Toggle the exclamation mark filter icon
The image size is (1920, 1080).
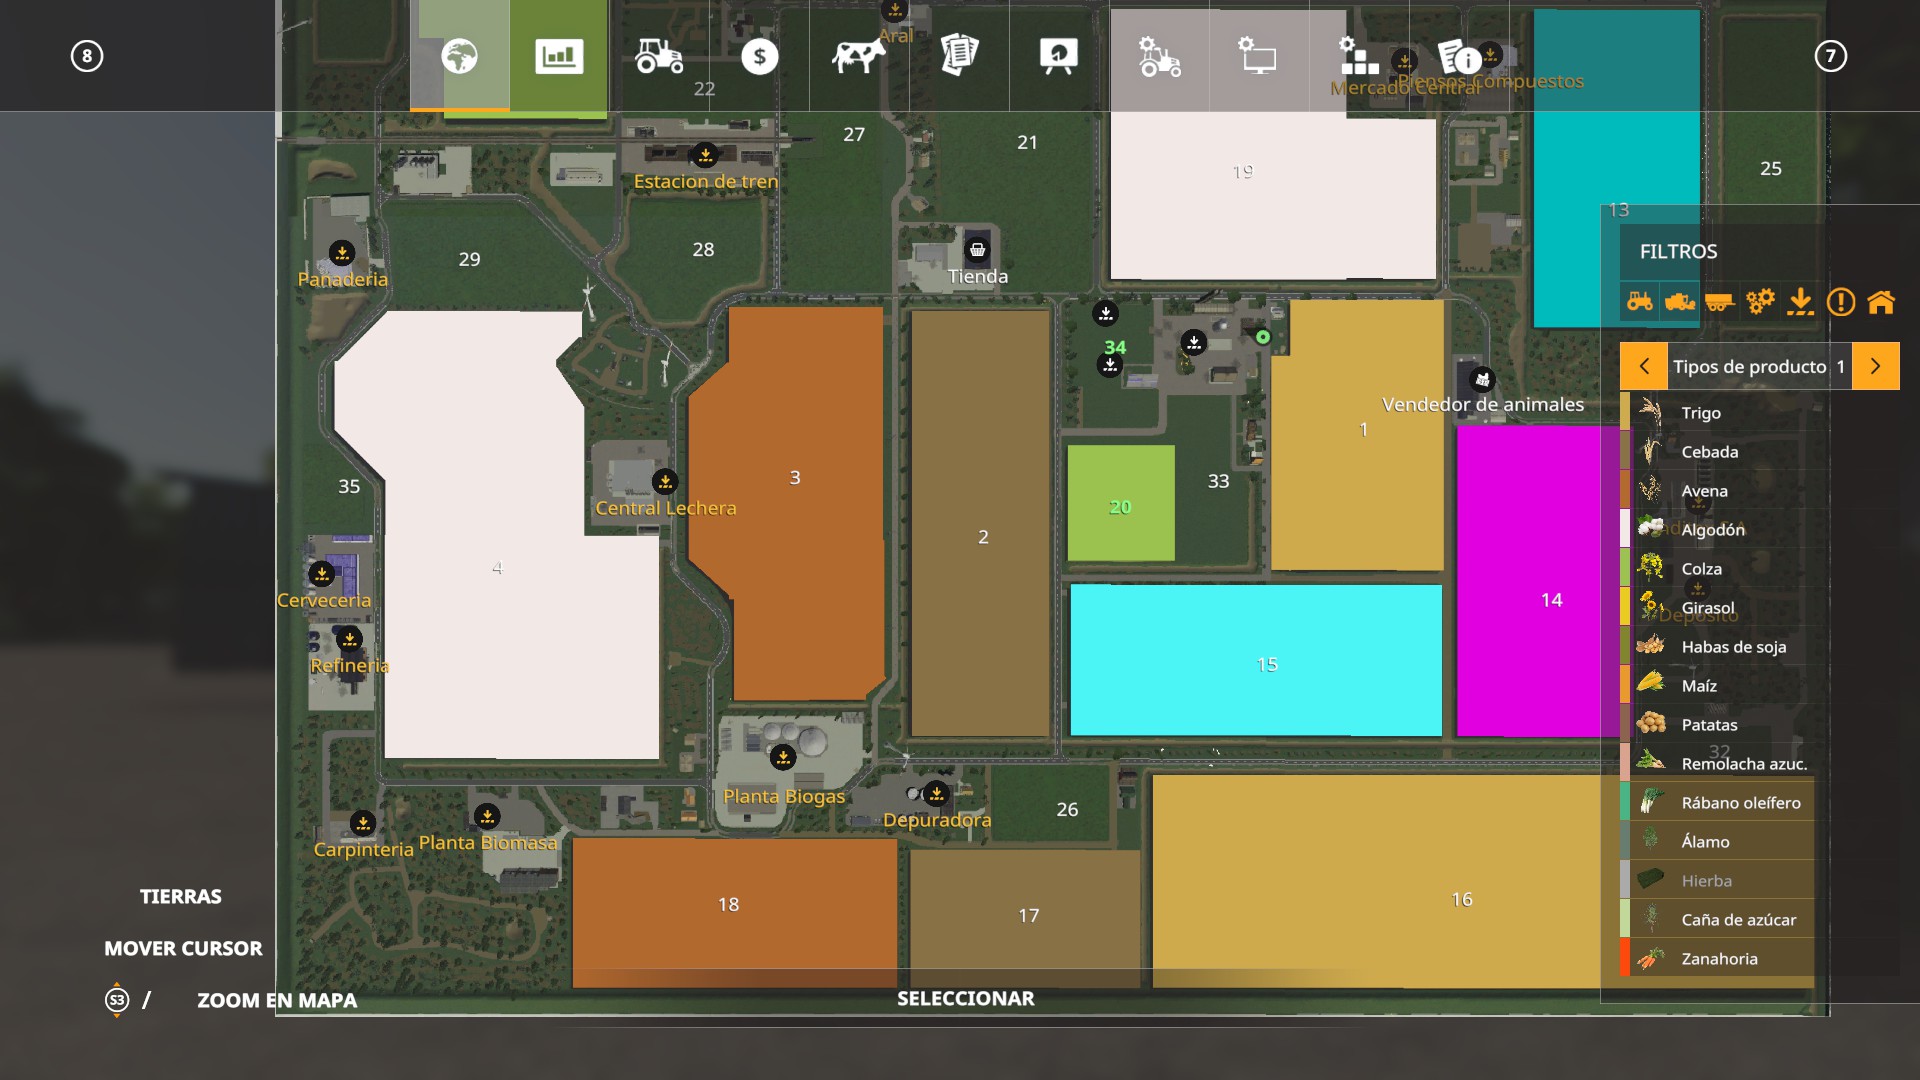click(x=1841, y=301)
